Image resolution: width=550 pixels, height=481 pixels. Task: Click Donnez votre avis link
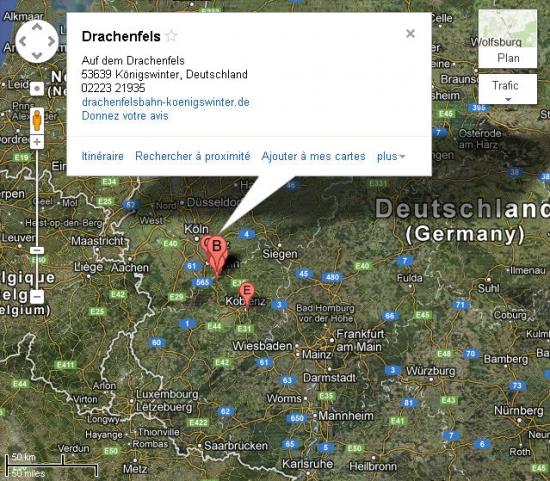click(125, 116)
